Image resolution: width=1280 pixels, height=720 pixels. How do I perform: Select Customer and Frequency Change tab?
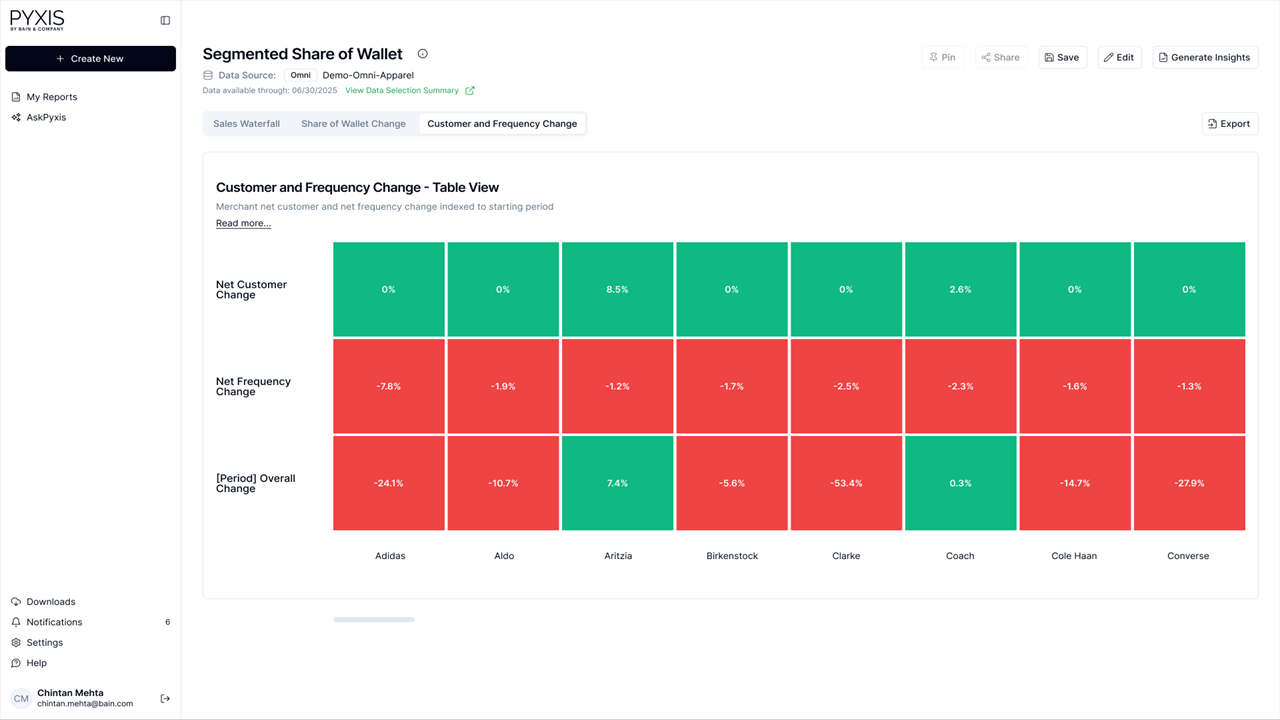pyautogui.click(x=502, y=124)
